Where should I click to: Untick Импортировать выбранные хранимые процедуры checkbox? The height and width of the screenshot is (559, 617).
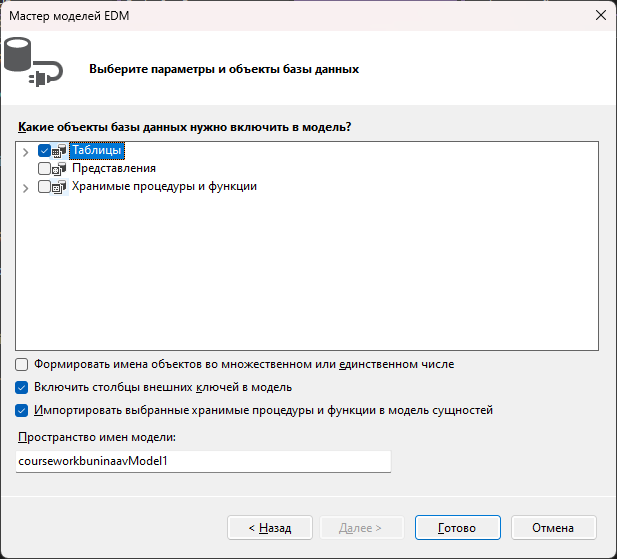click(22, 411)
